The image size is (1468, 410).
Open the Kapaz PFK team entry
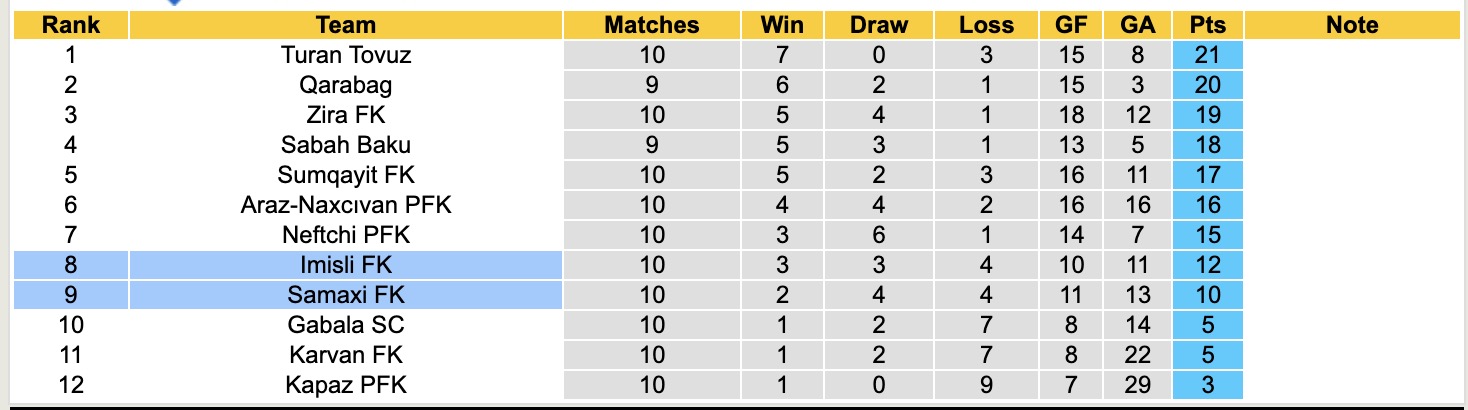pyautogui.click(x=346, y=385)
